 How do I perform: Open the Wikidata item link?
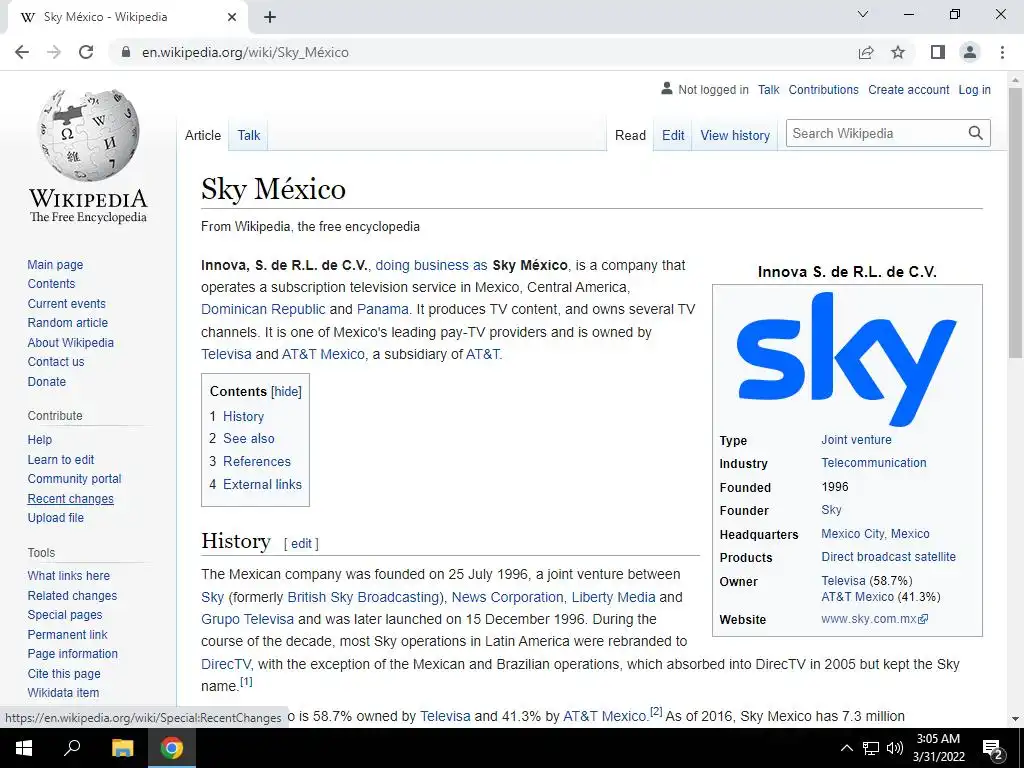(63, 692)
